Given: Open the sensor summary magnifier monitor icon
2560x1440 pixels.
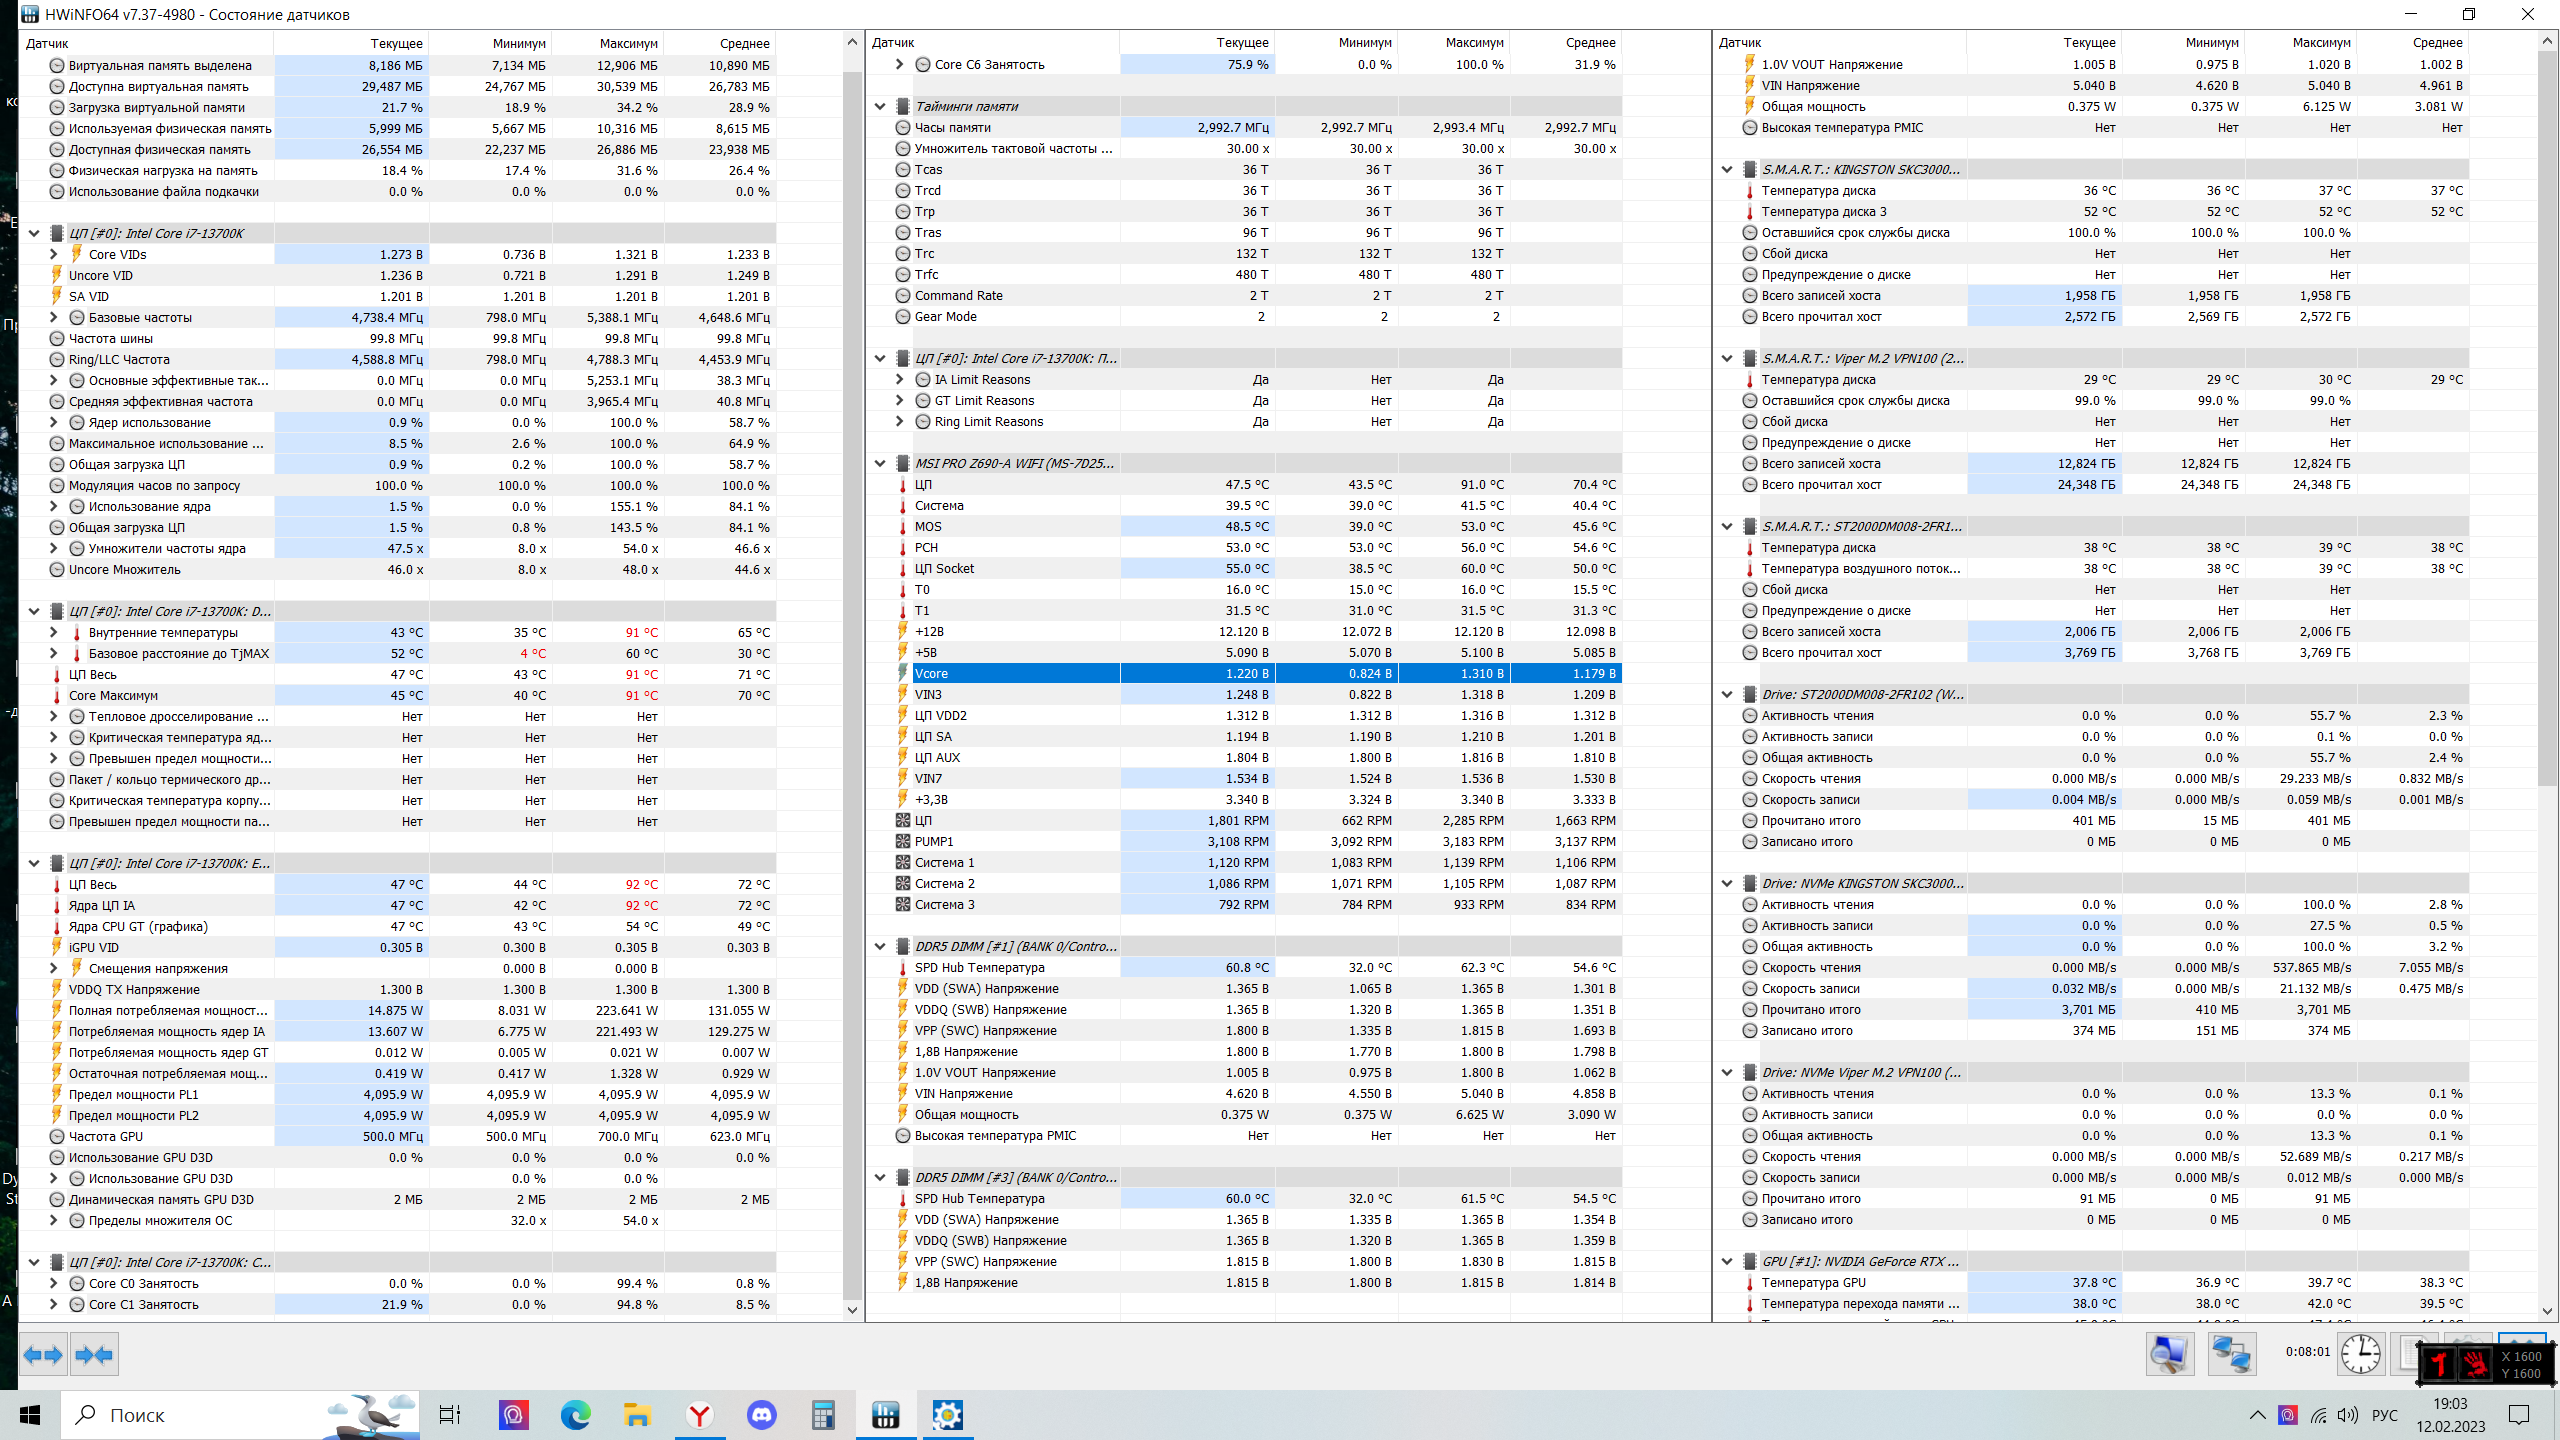Looking at the screenshot, I should click(x=2168, y=1355).
